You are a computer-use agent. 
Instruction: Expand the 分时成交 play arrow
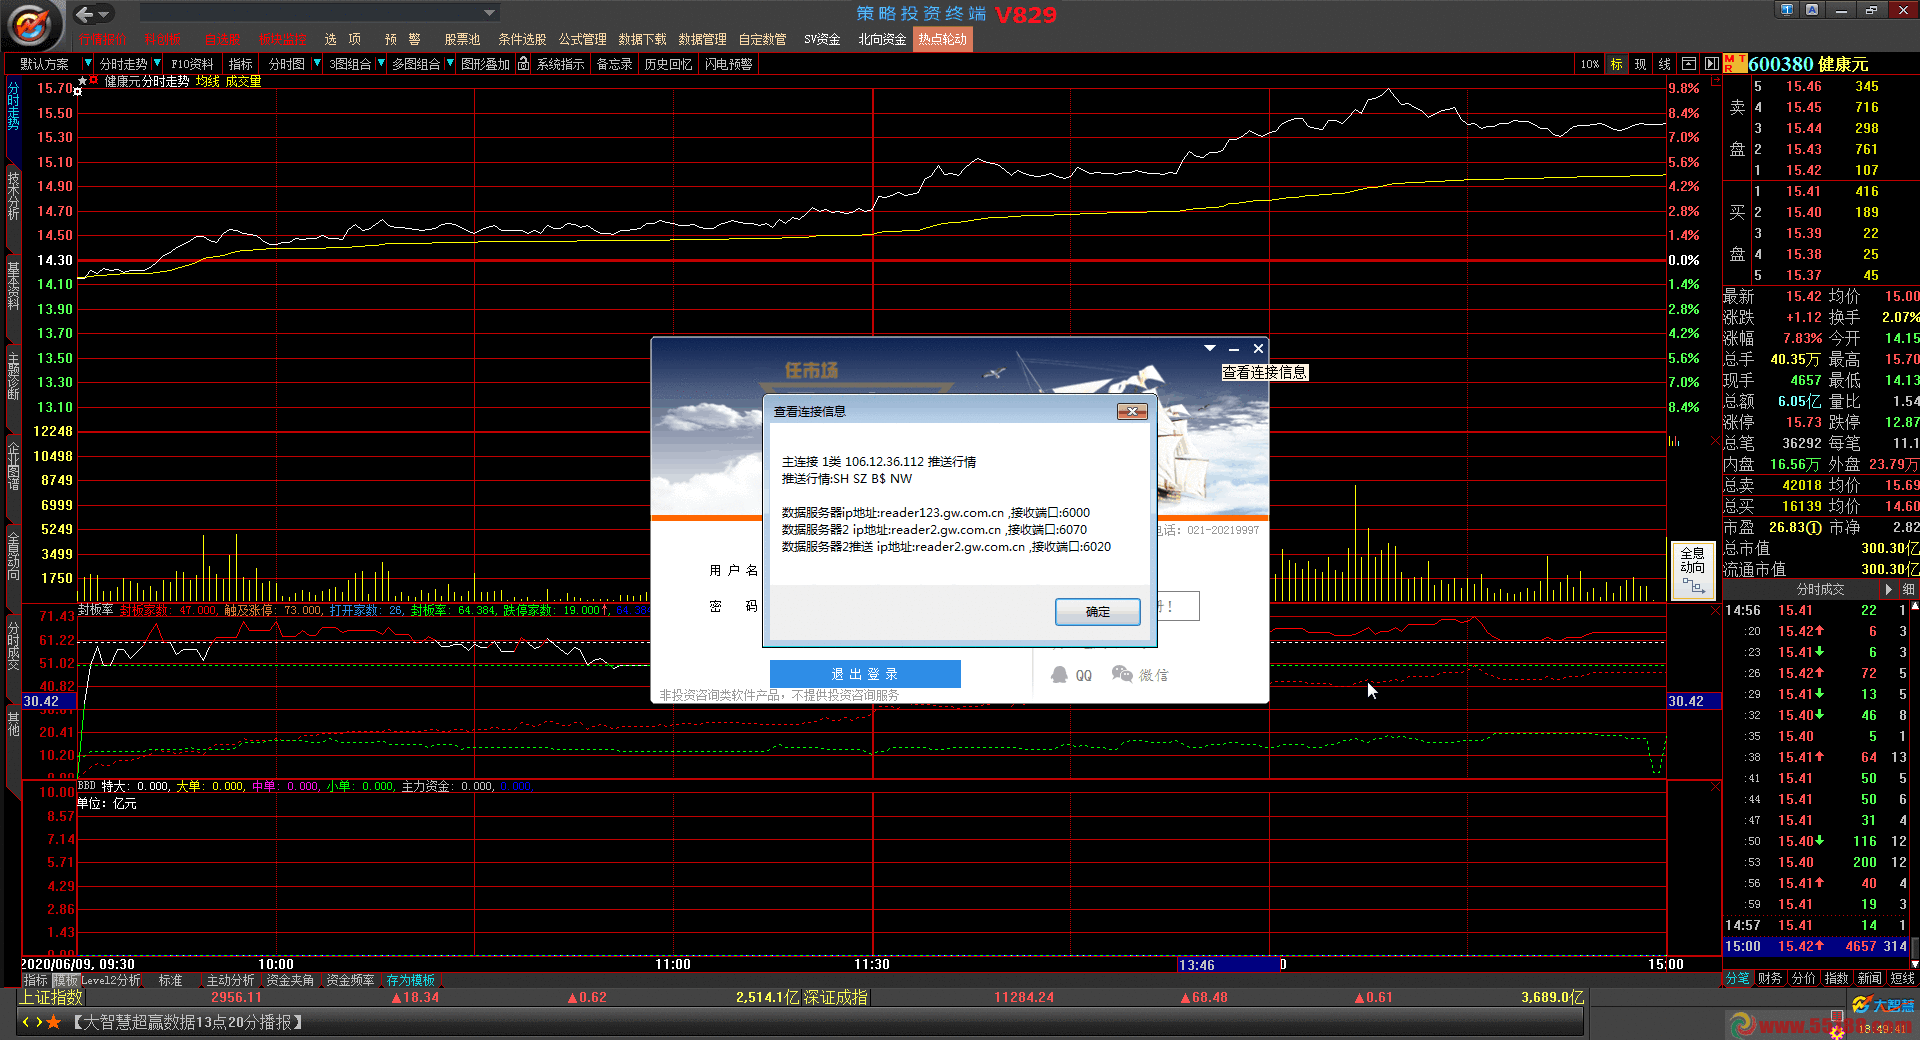1889,589
